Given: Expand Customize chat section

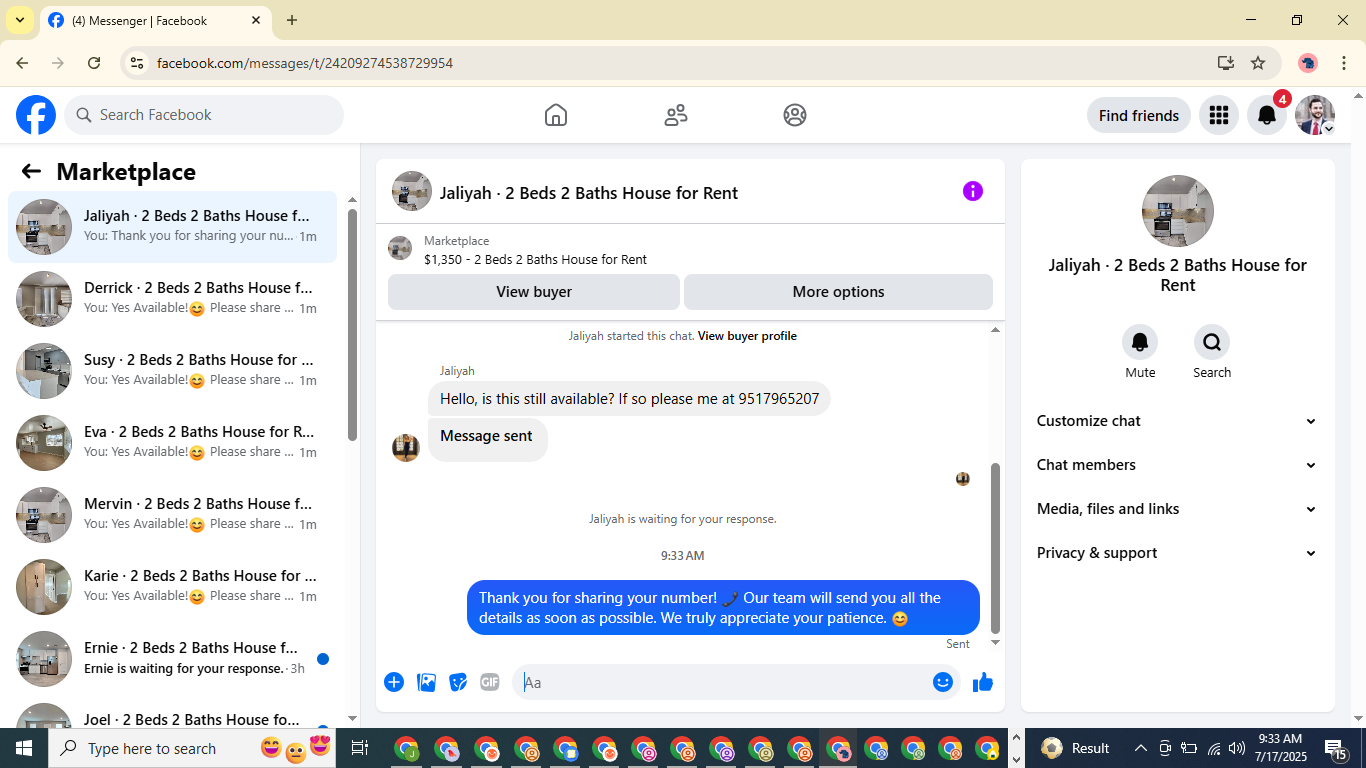Looking at the screenshot, I should pyautogui.click(x=1177, y=421).
